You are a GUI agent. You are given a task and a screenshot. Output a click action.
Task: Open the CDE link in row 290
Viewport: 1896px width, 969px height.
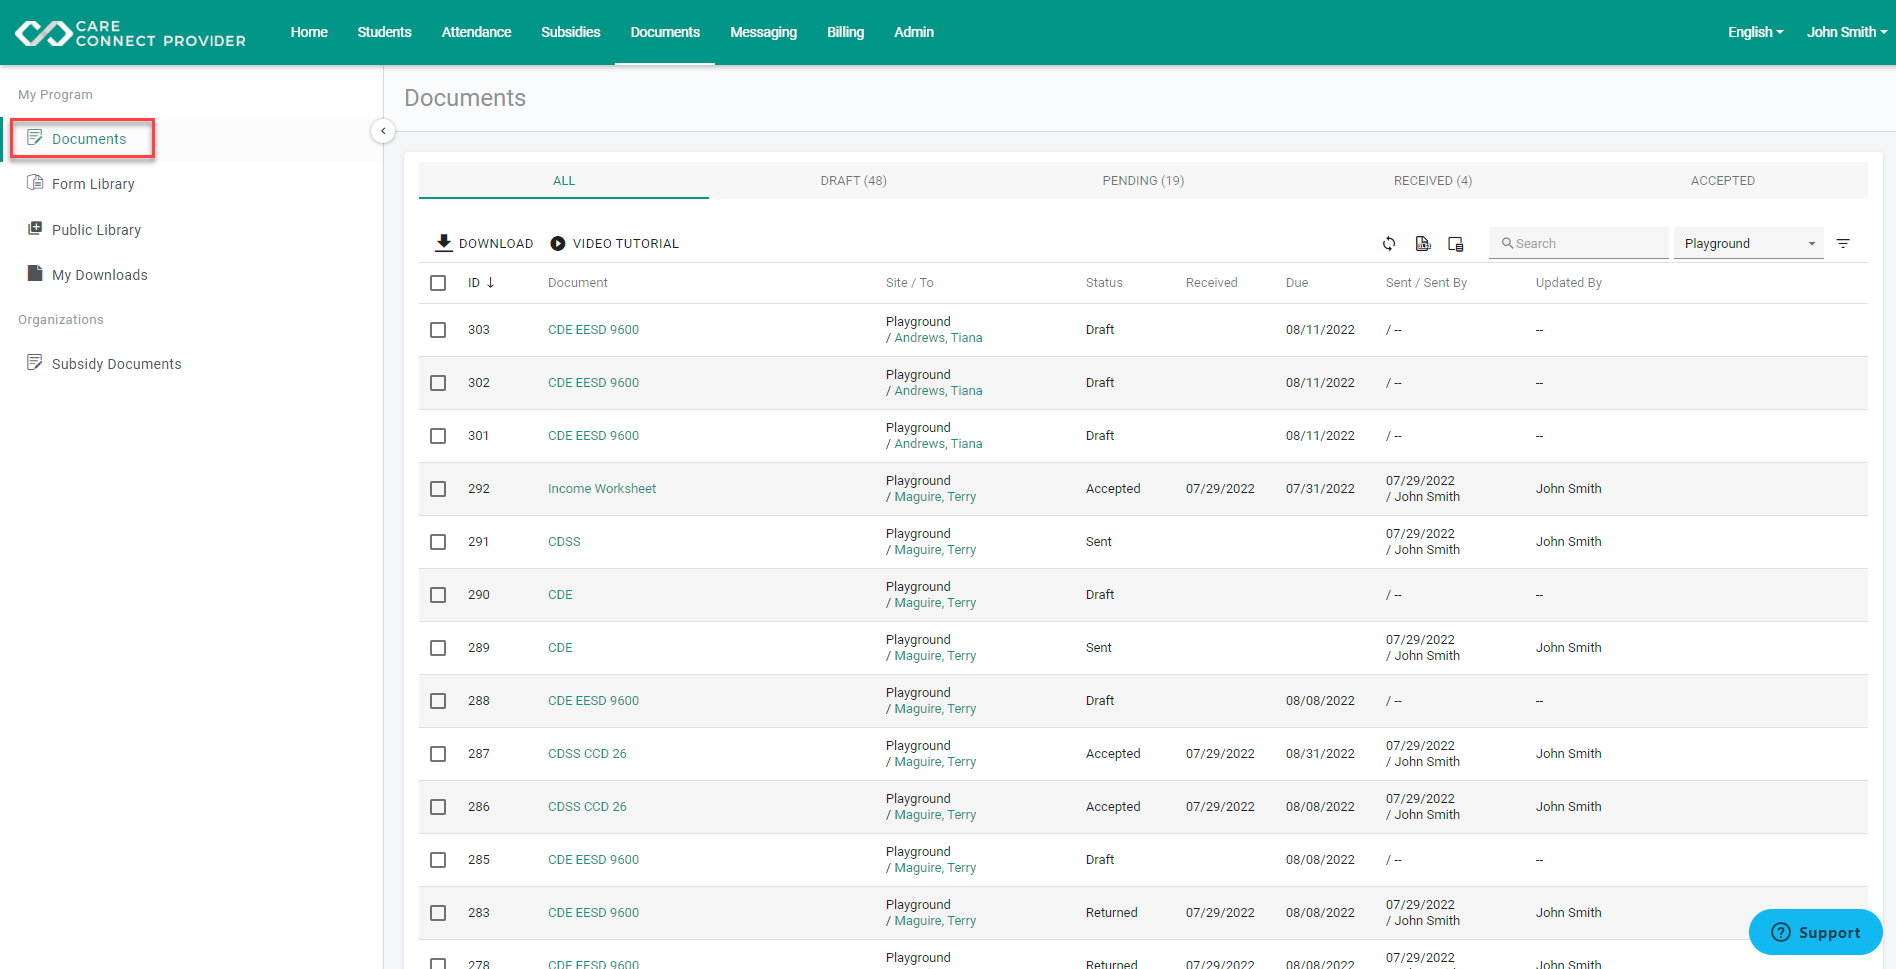click(x=560, y=595)
